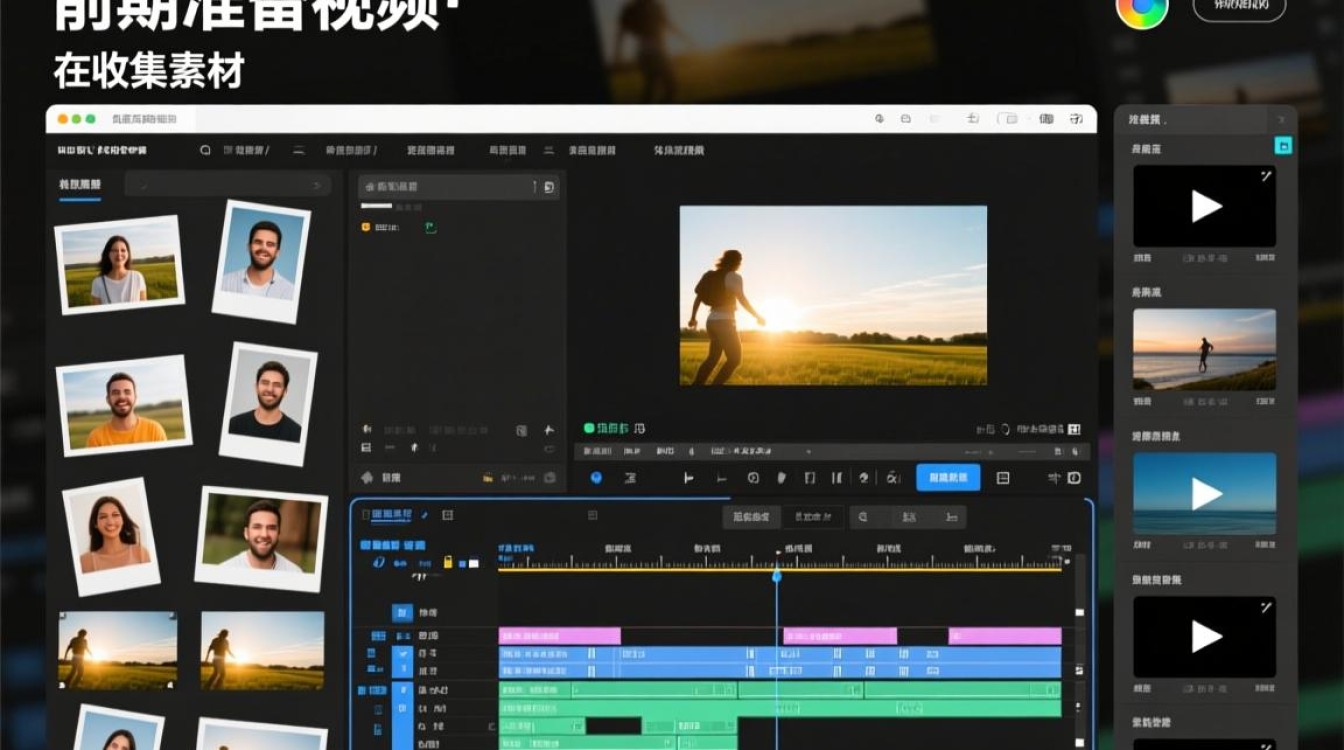Click the mark-in bracket icon in editing toolbar
This screenshot has width=1344, height=750.
click(x=688, y=478)
